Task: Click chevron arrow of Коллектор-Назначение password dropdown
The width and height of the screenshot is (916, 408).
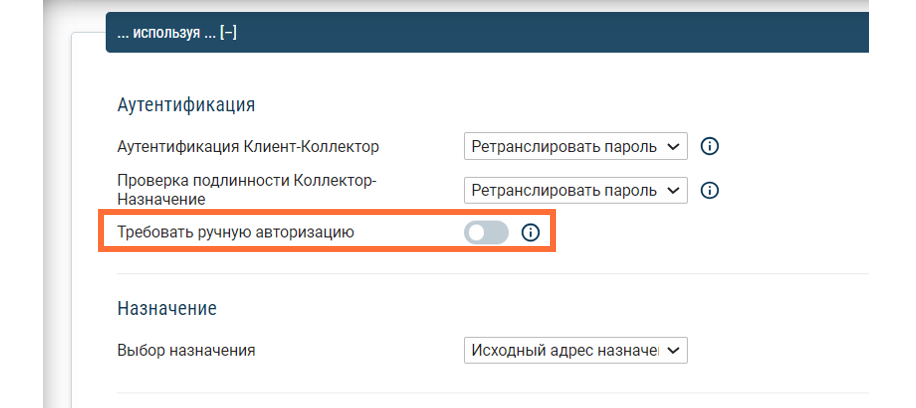Action: click(673, 190)
